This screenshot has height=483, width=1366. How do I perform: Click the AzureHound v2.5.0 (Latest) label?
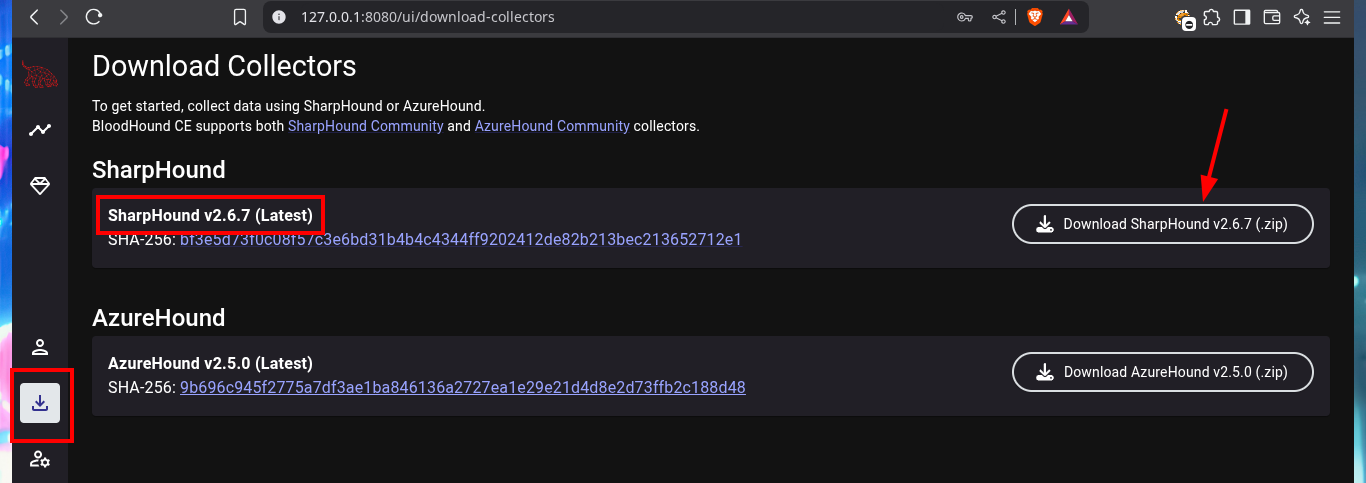[x=210, y=363]
